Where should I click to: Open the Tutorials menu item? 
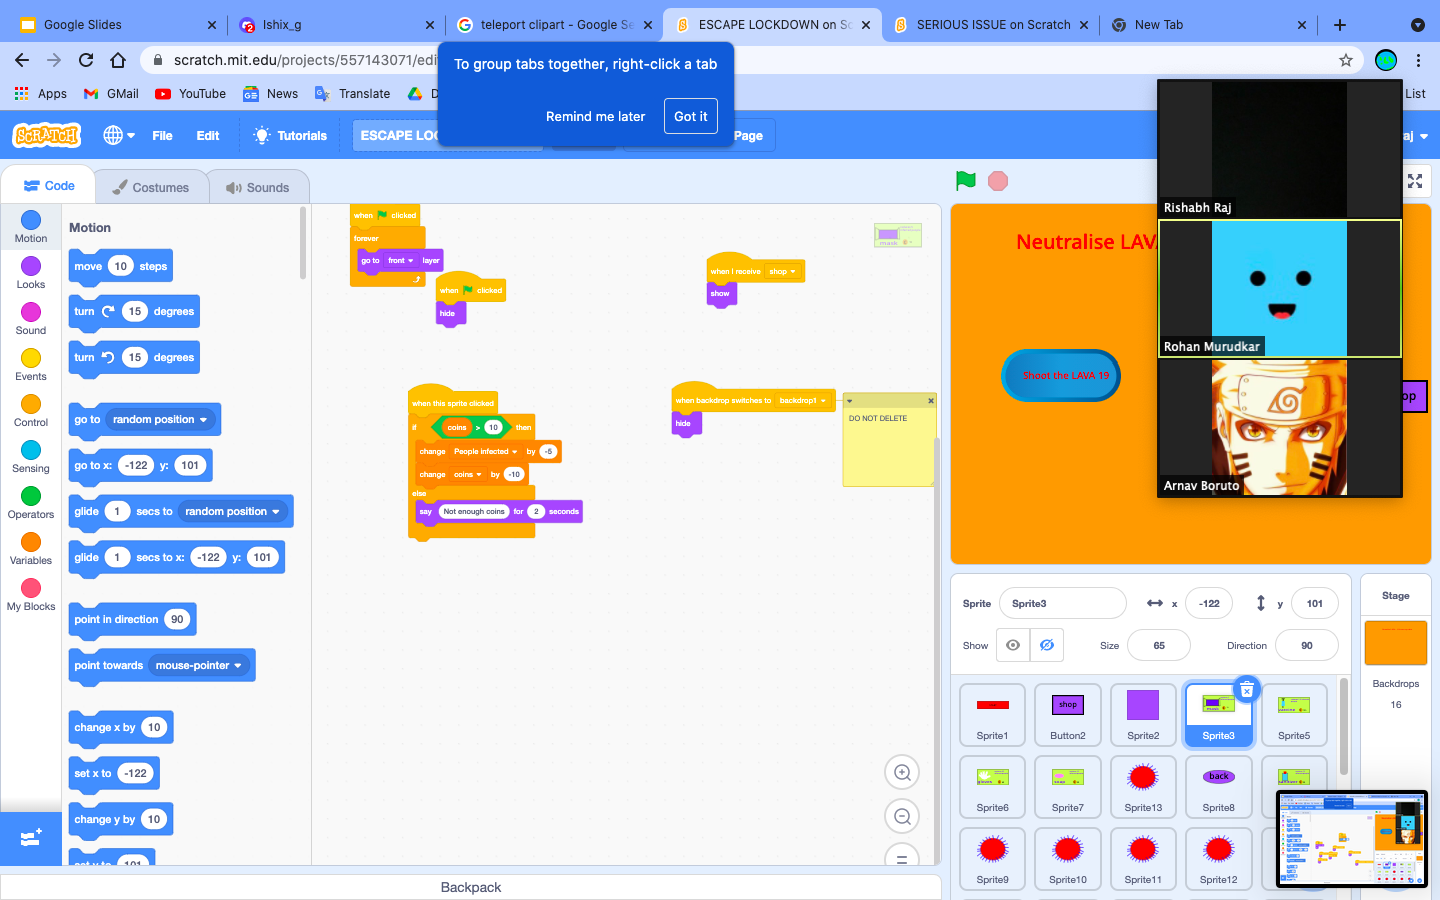pyautogui.click(x=291, y=136)
